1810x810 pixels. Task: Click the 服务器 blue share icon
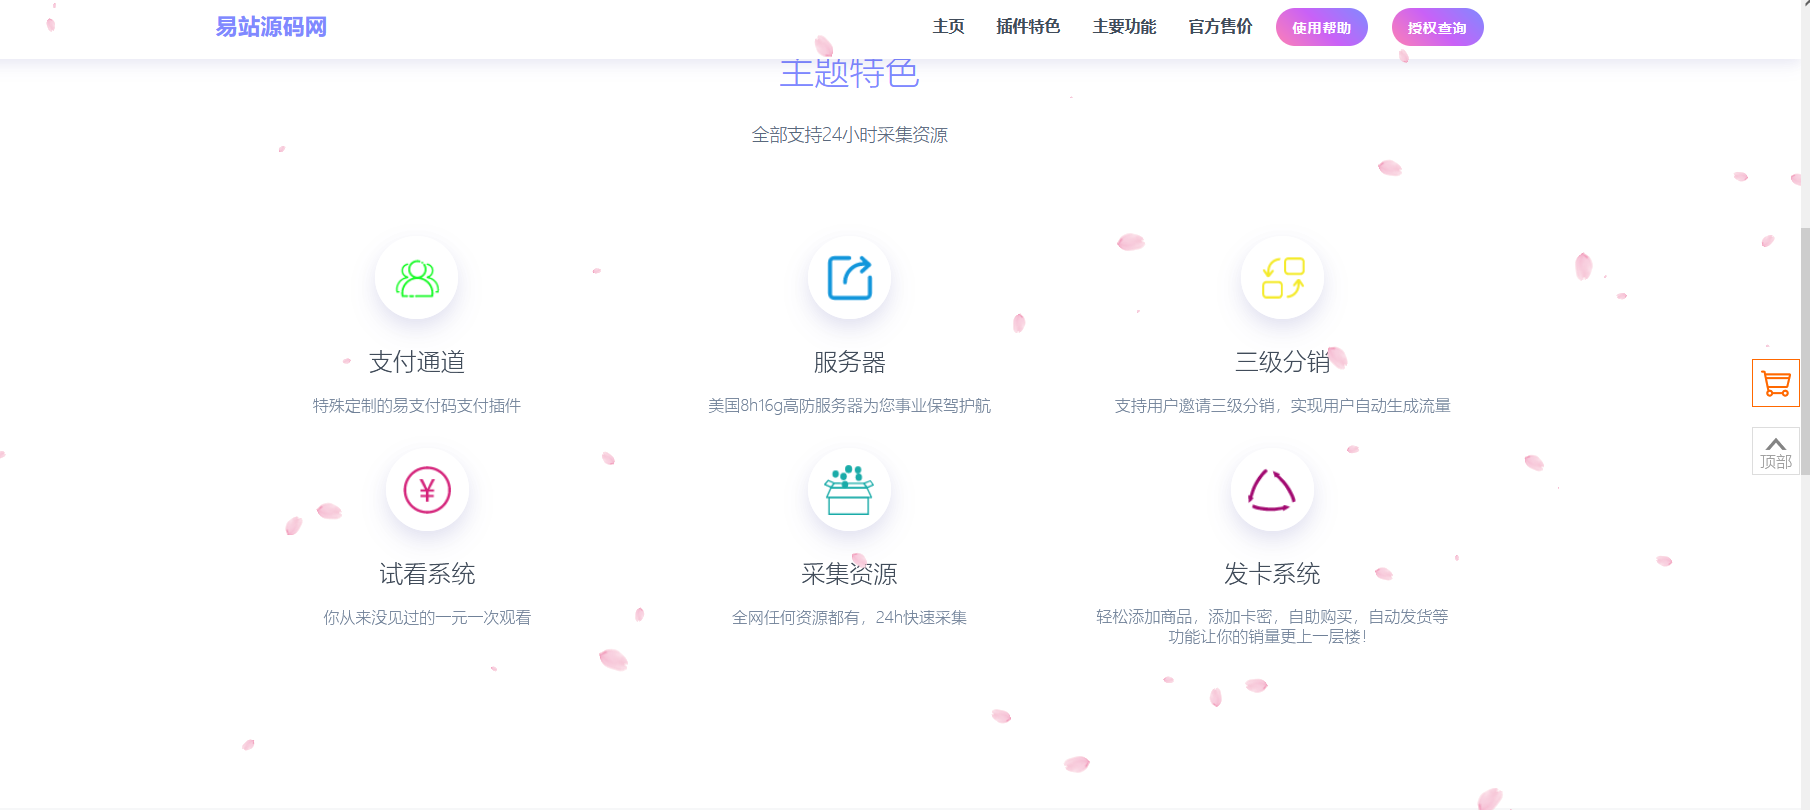point(850,278)
